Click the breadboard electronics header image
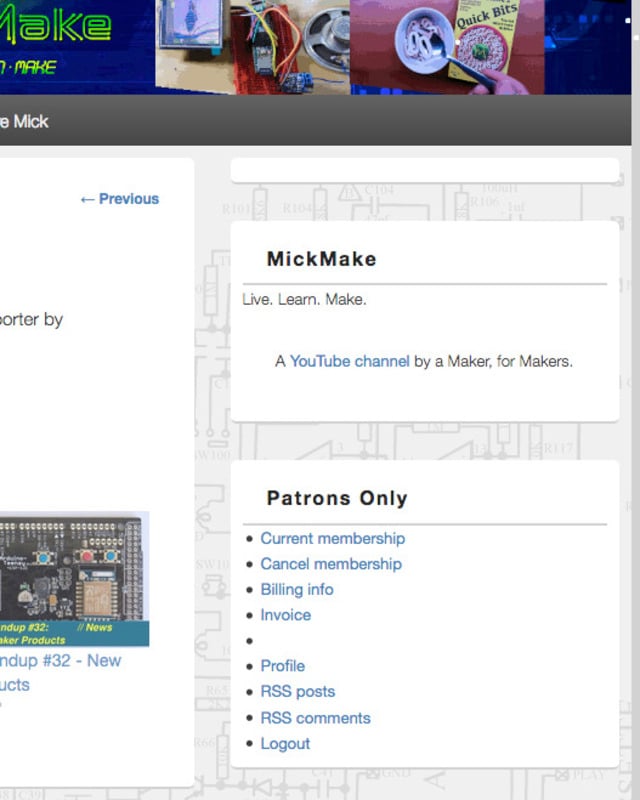This screenshot has height=800, width=640. 253,47
